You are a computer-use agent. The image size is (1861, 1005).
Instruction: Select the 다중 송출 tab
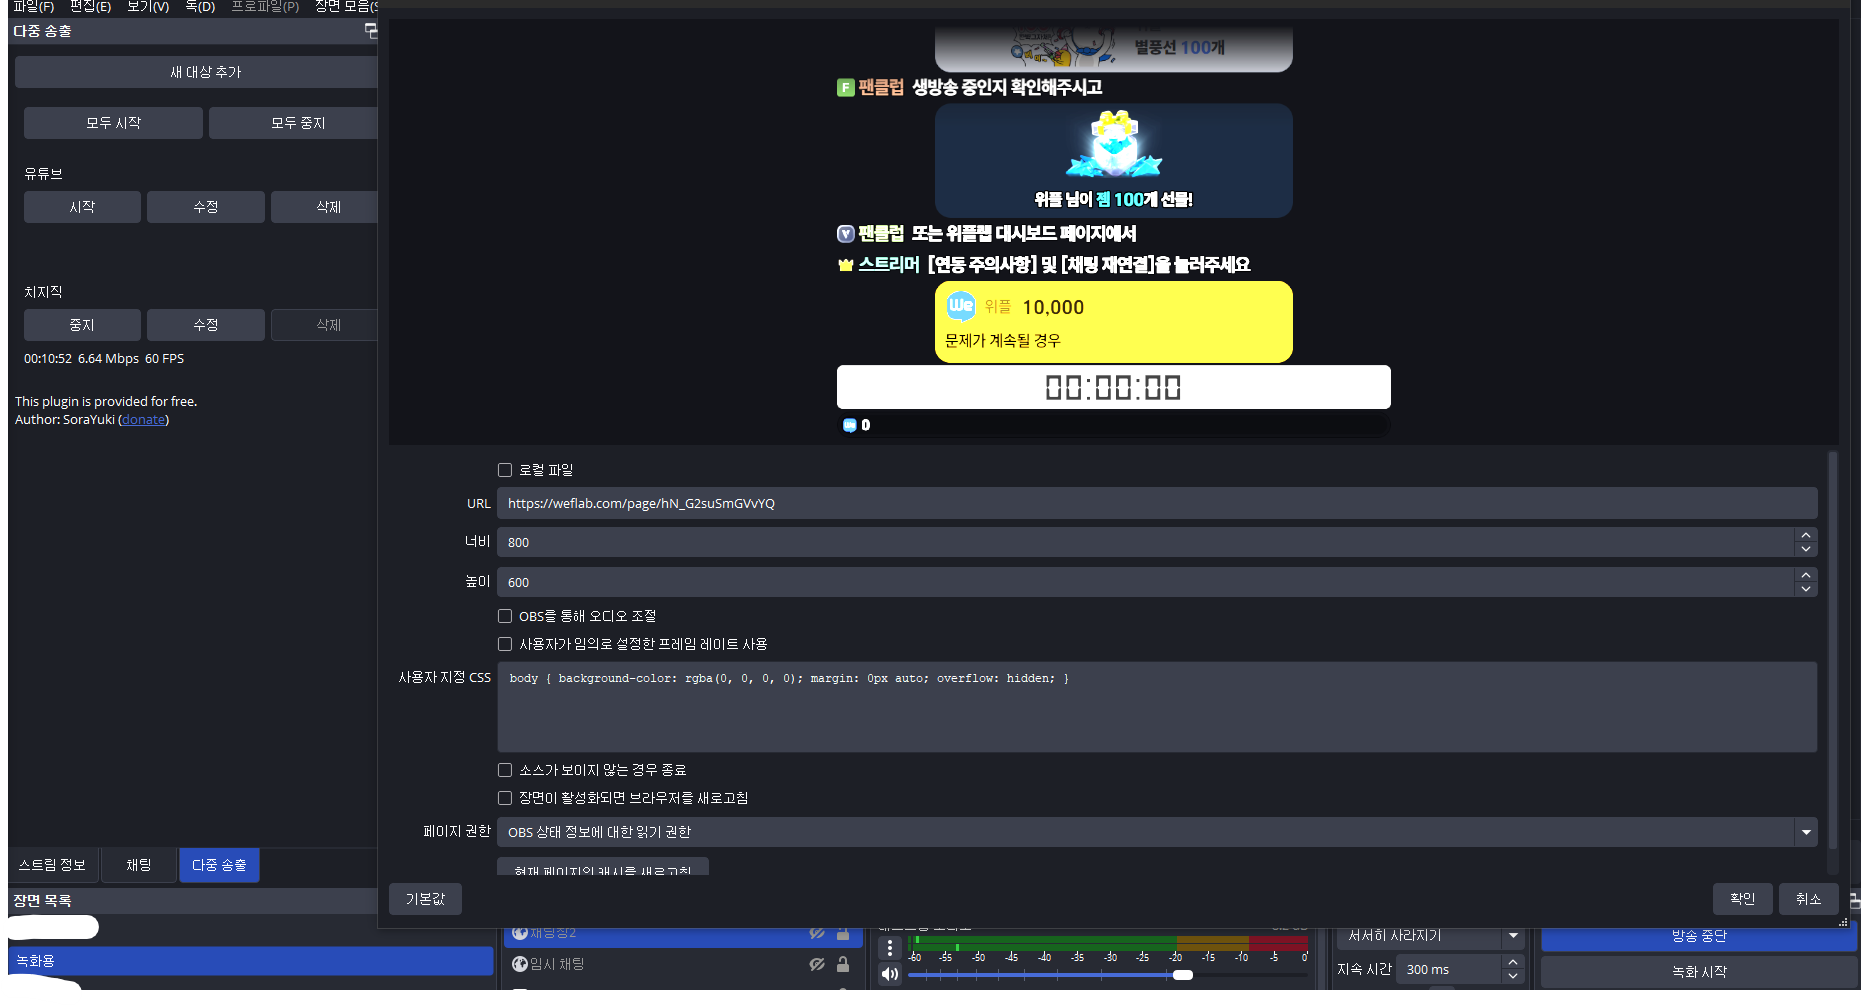pyautogui.click(x=219, y=865)
